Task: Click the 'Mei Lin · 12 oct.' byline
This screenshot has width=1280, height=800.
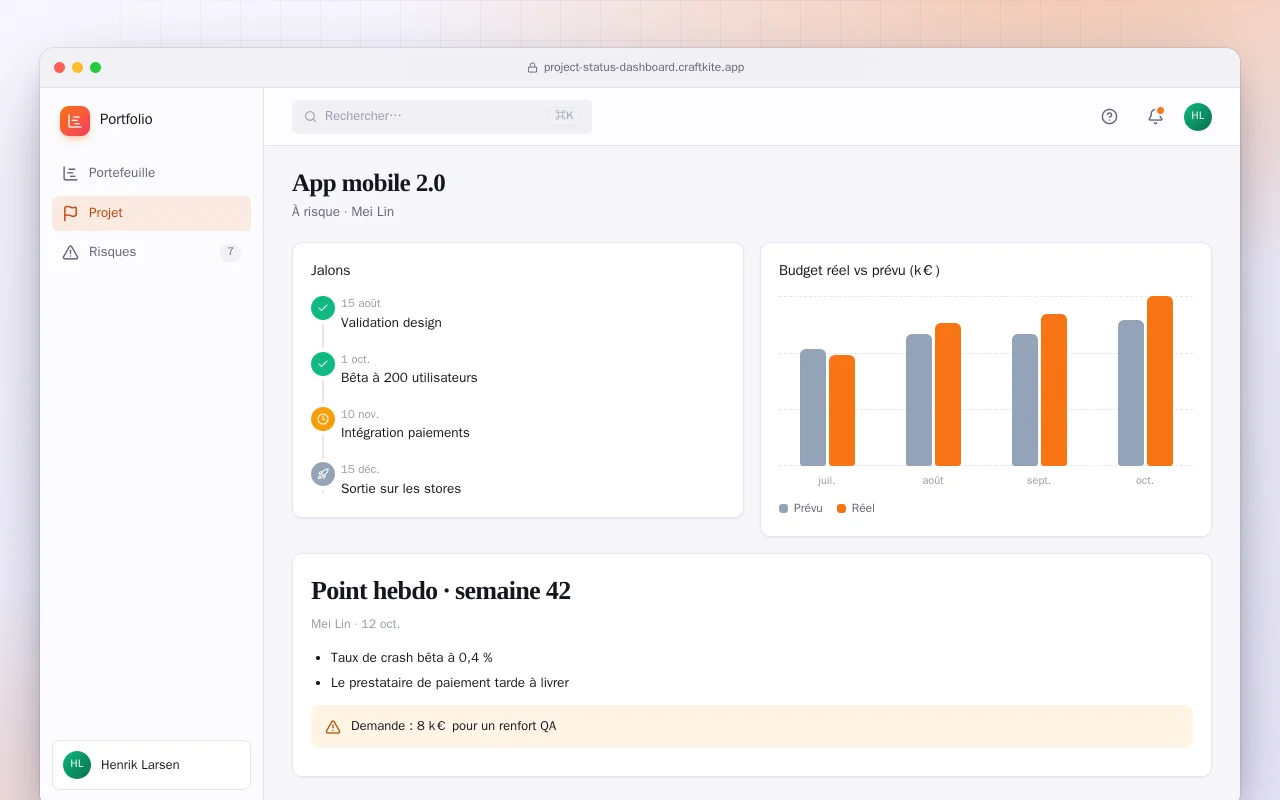Action: click(x=356, y=624)
